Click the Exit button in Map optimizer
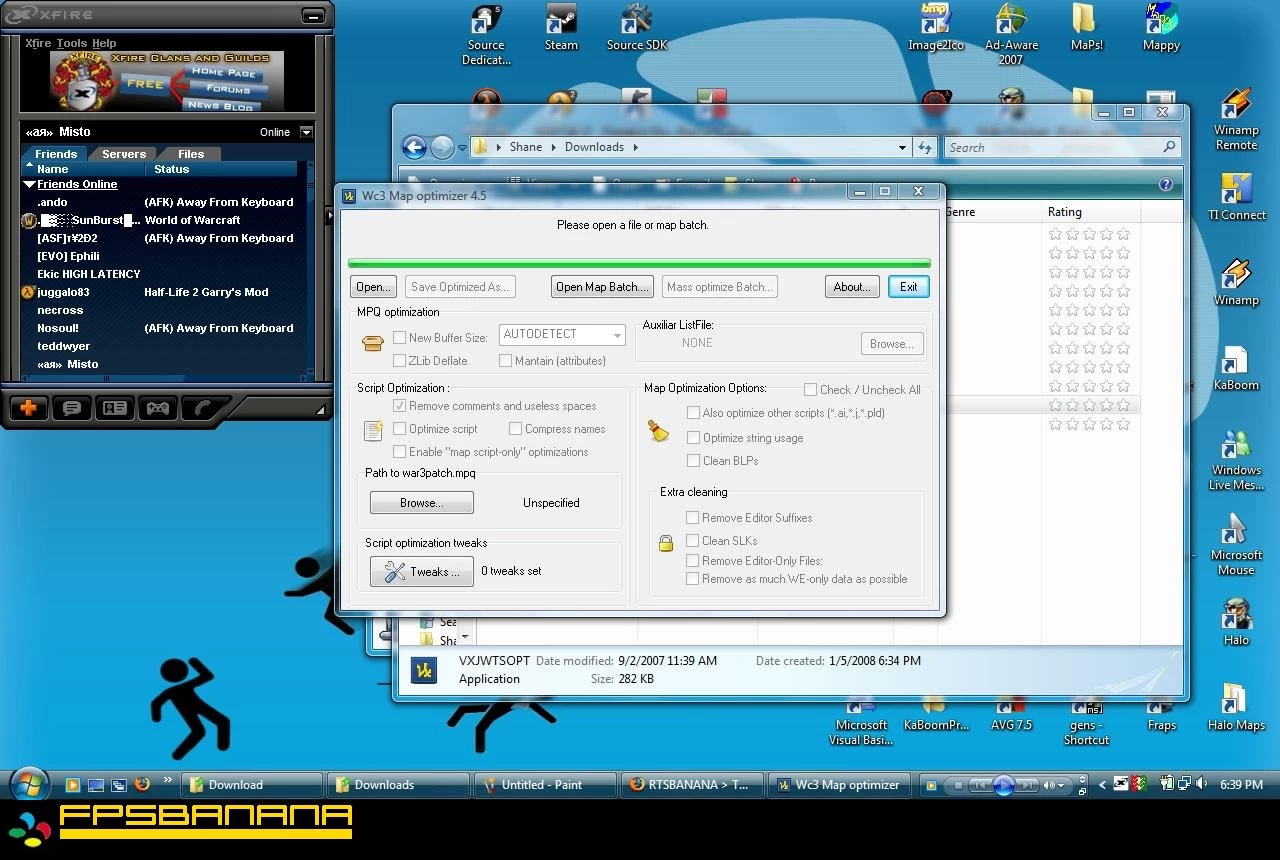This screenshot has width=1280, height=860. click(x=908, y=287)
